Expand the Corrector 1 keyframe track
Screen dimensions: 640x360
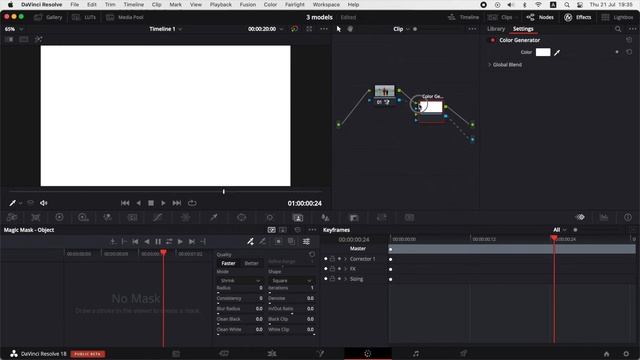(x=345, y=259)
